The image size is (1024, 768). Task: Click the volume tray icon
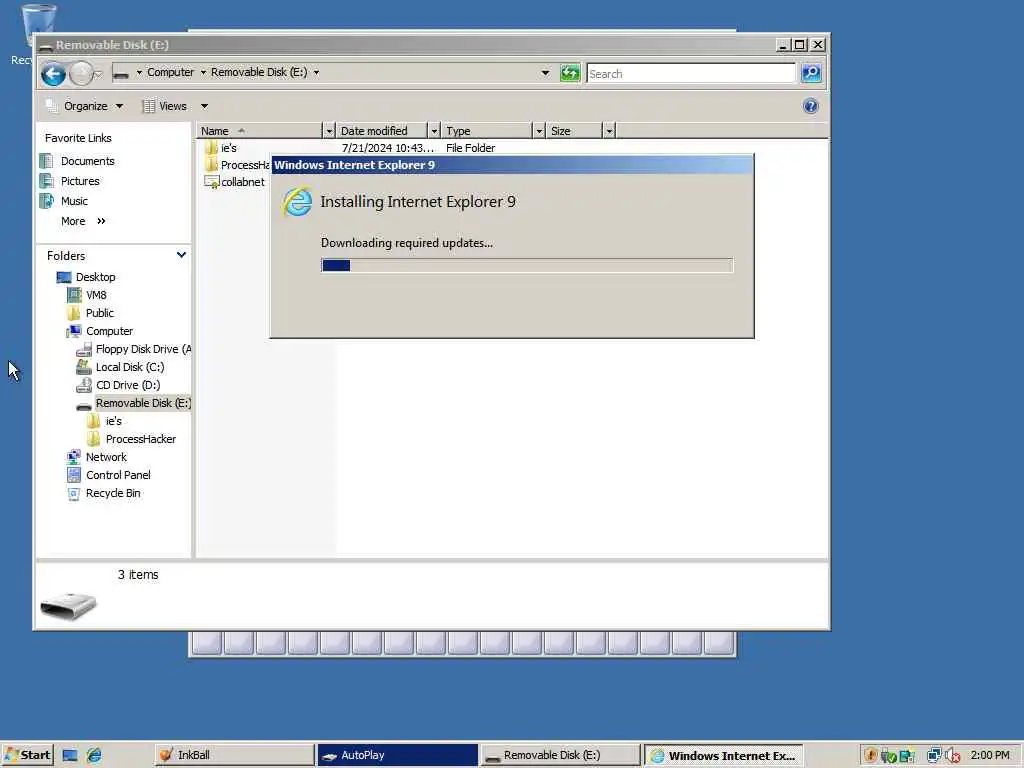(x=953, y=756)
